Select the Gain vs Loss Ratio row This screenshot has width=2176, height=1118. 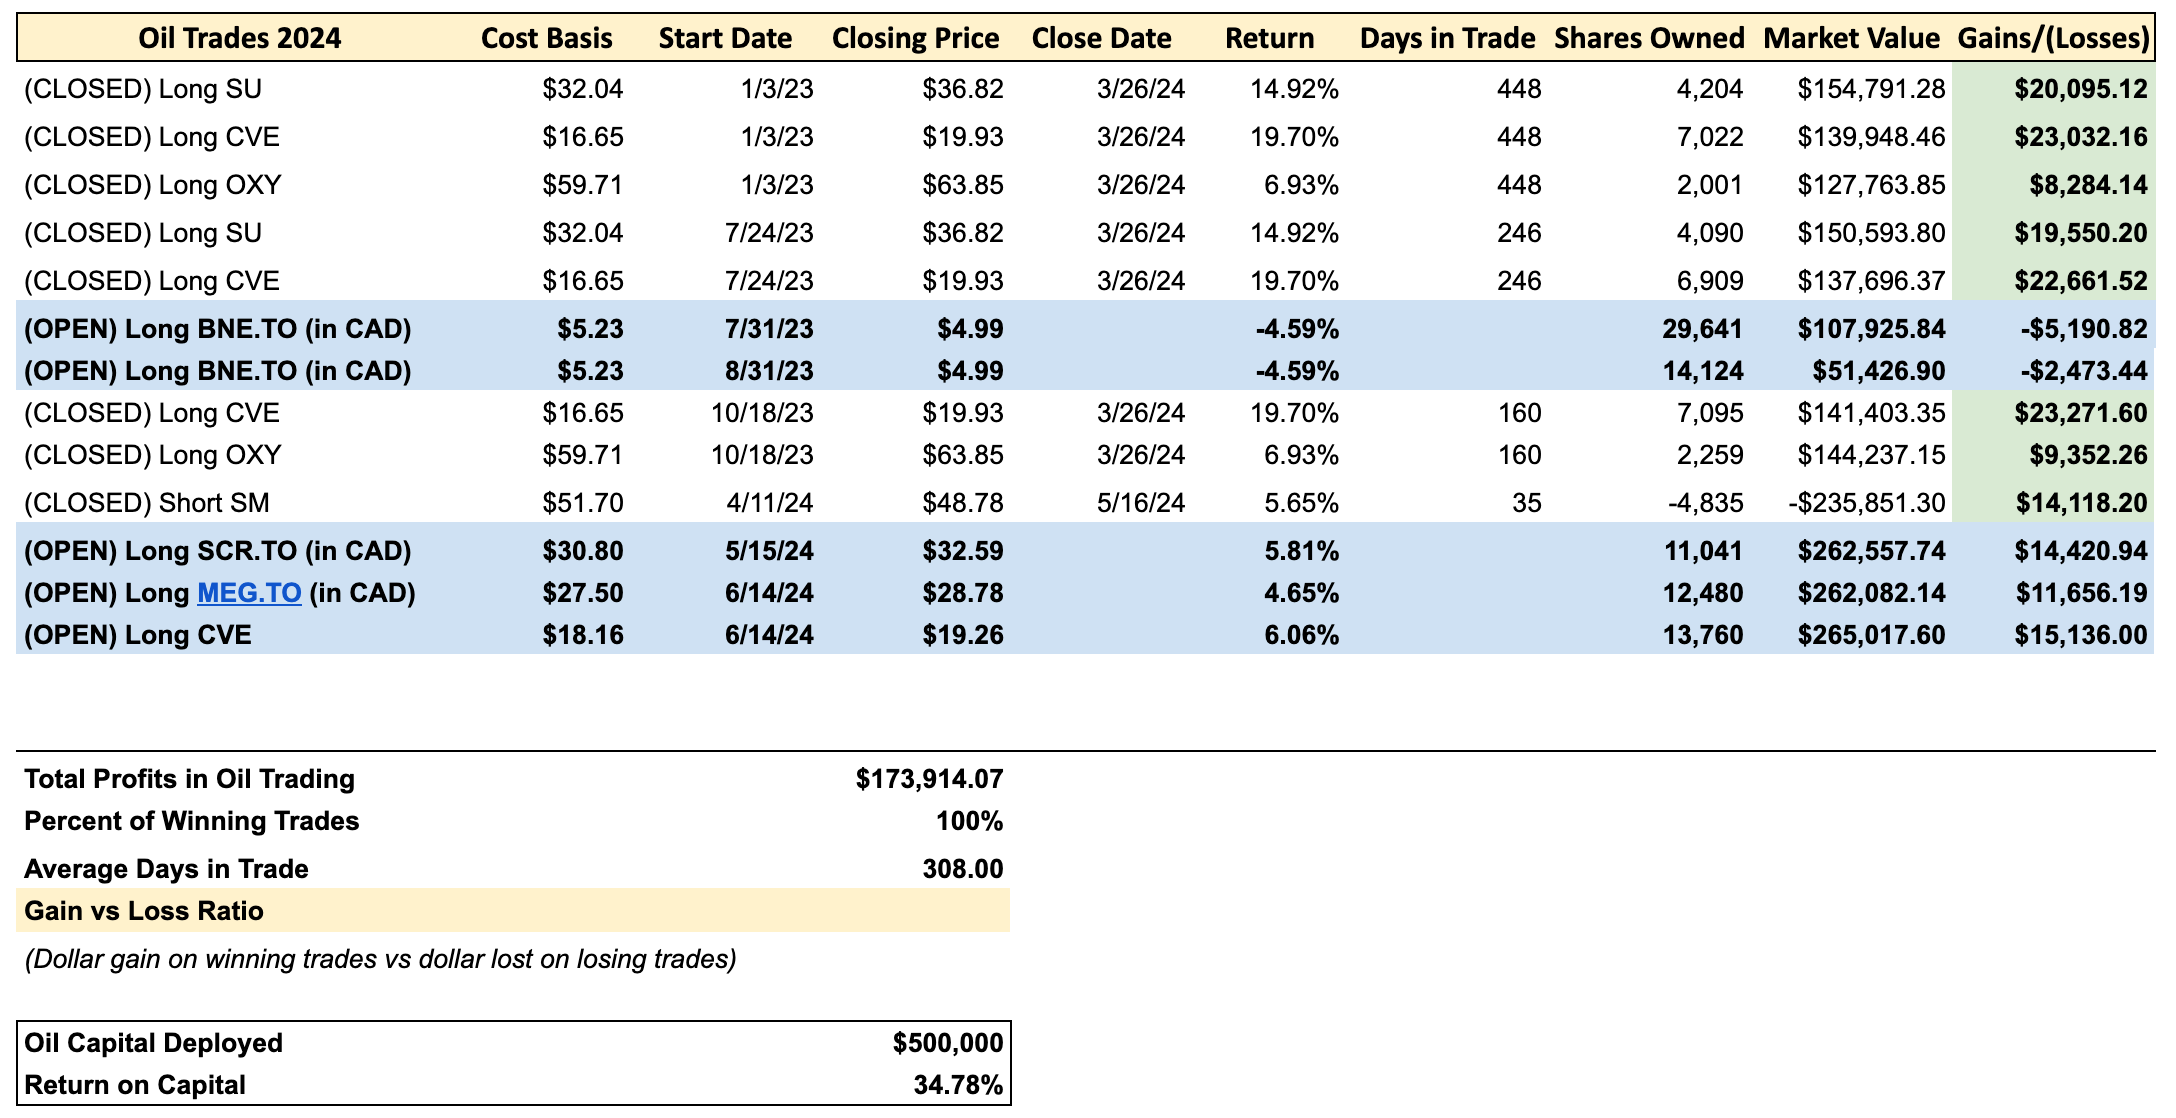coord(144,911)
